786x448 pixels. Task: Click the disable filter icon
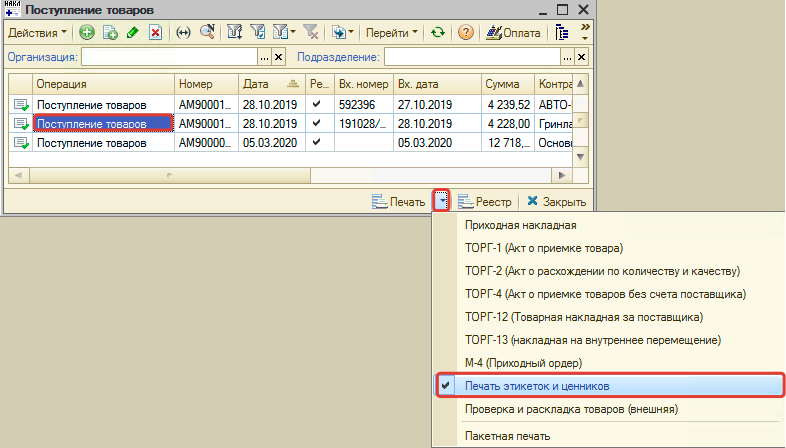pyautogui.click(x=311, y=33)
